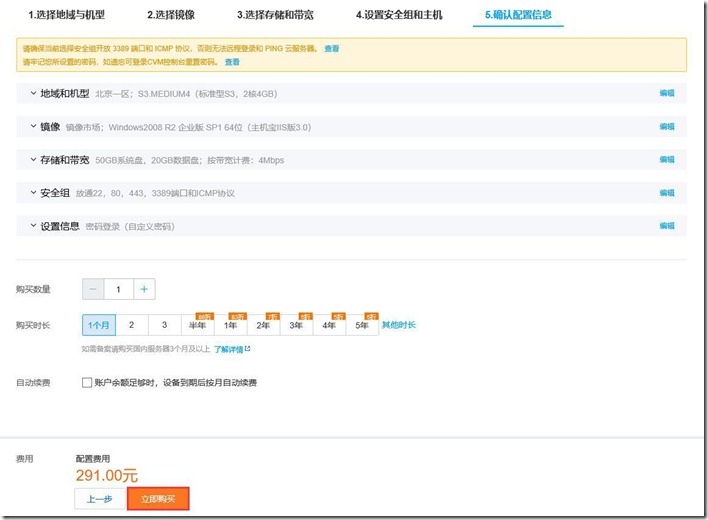
Task: Go to step 1.选择地域与机型 tab
Action: pyautogui.click(x=66, y=16)
